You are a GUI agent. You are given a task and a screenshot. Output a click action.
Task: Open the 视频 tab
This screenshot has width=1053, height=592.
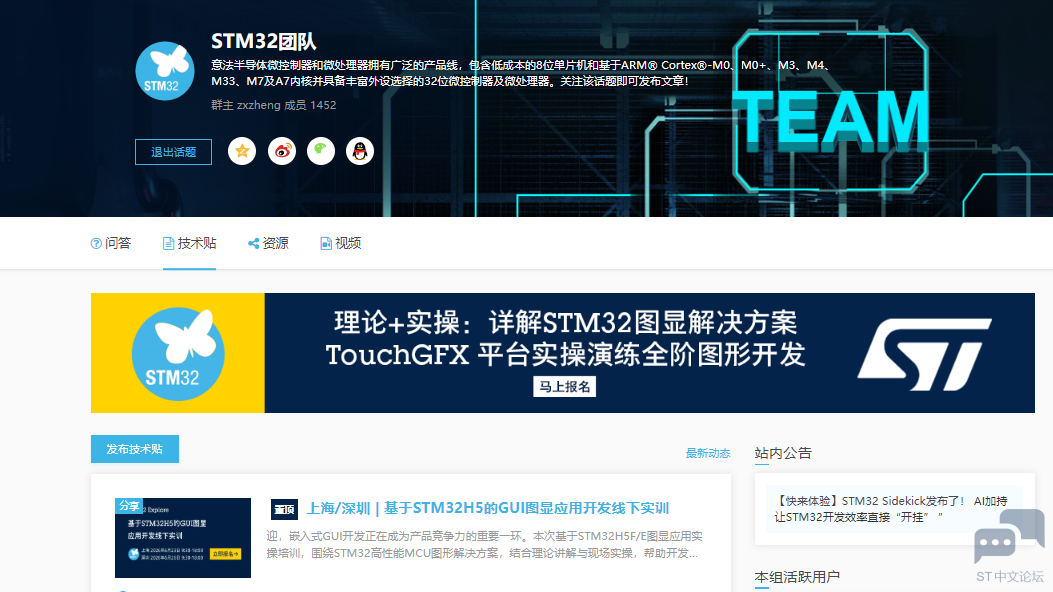(340, 243)
